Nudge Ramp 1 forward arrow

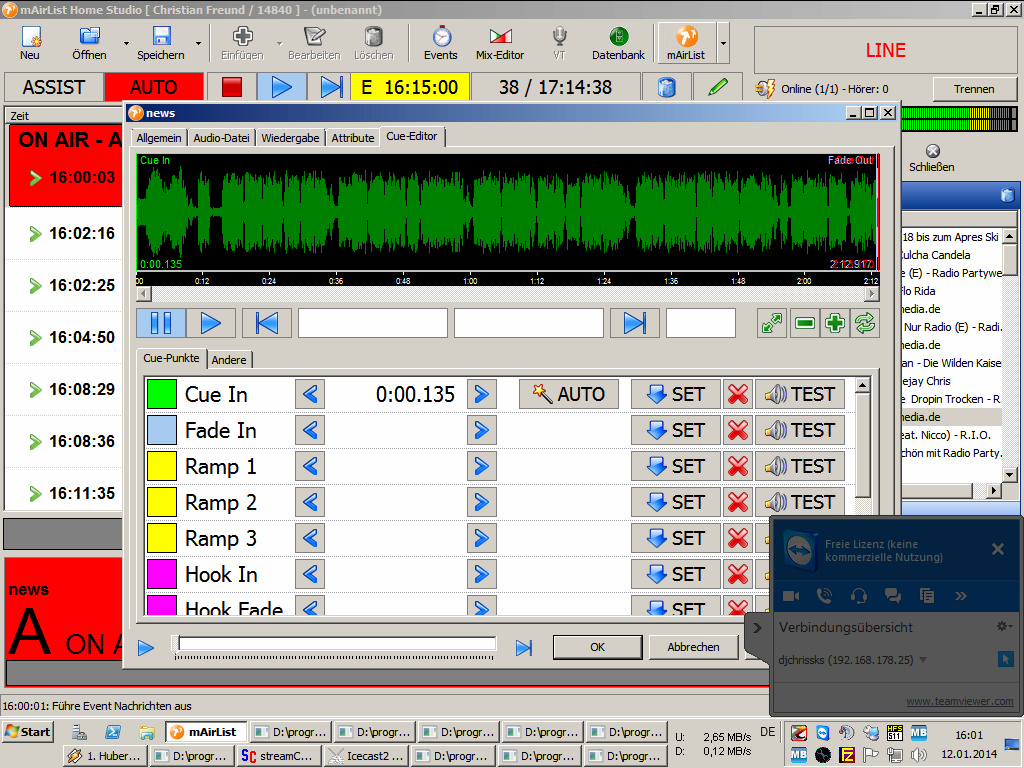(x=481, y=466)
